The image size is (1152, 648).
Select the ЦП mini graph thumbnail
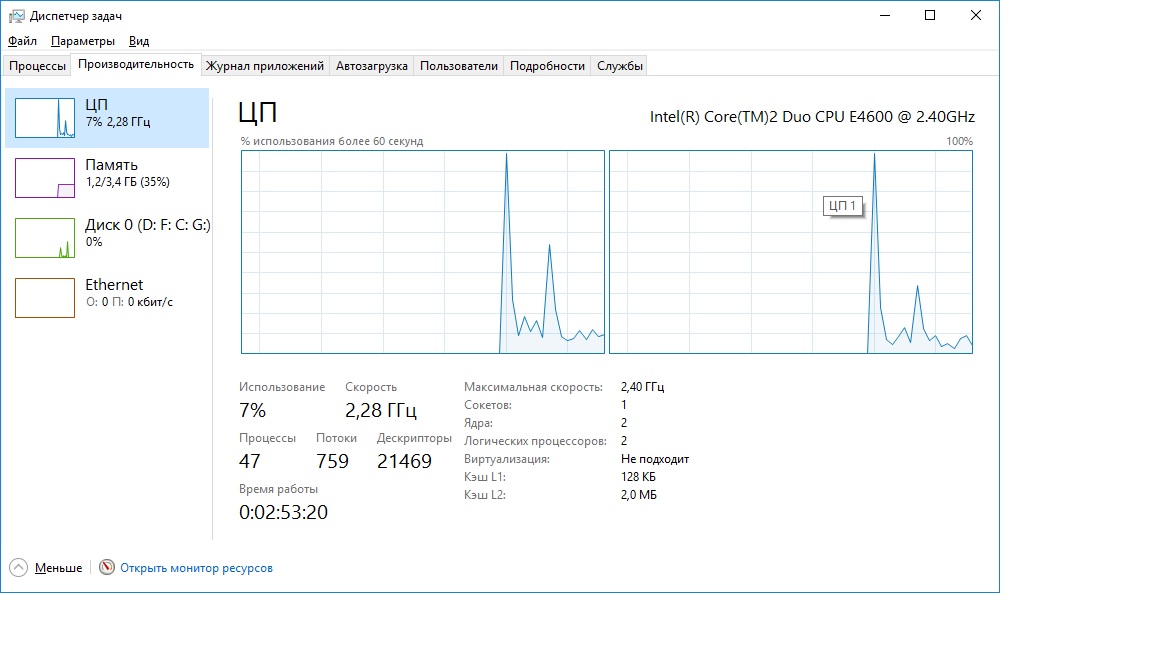[45, 118]
